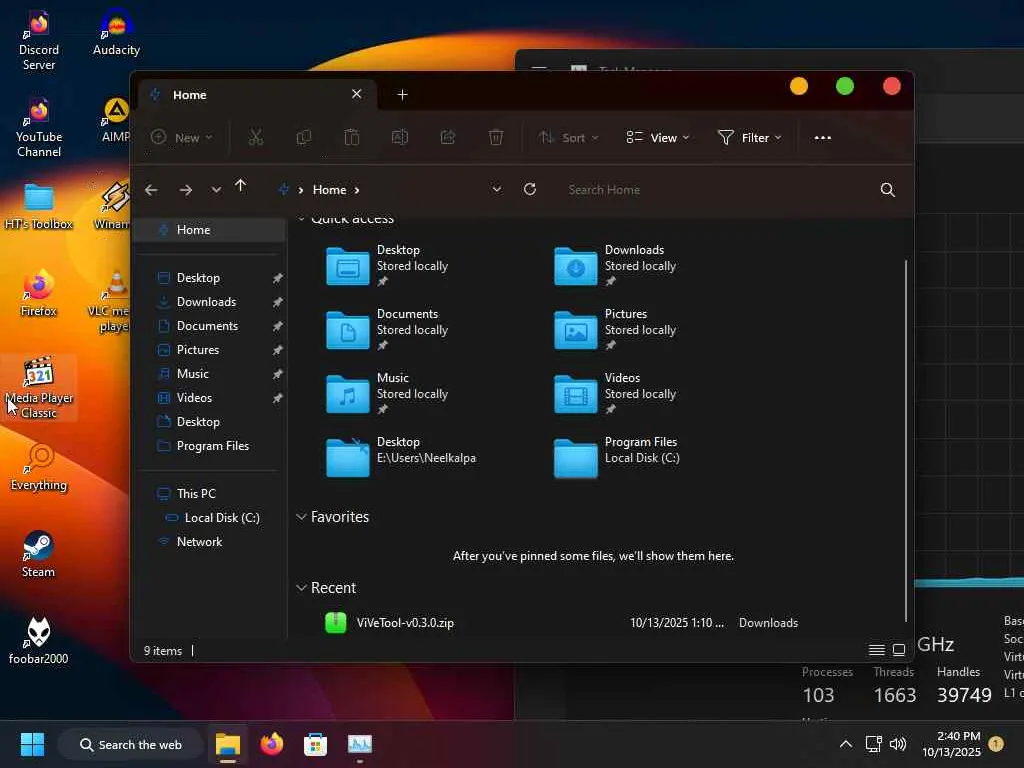Open Microsoft Store from the taskbar
The width and height of the screenshot is (1024, 768).
315,744
